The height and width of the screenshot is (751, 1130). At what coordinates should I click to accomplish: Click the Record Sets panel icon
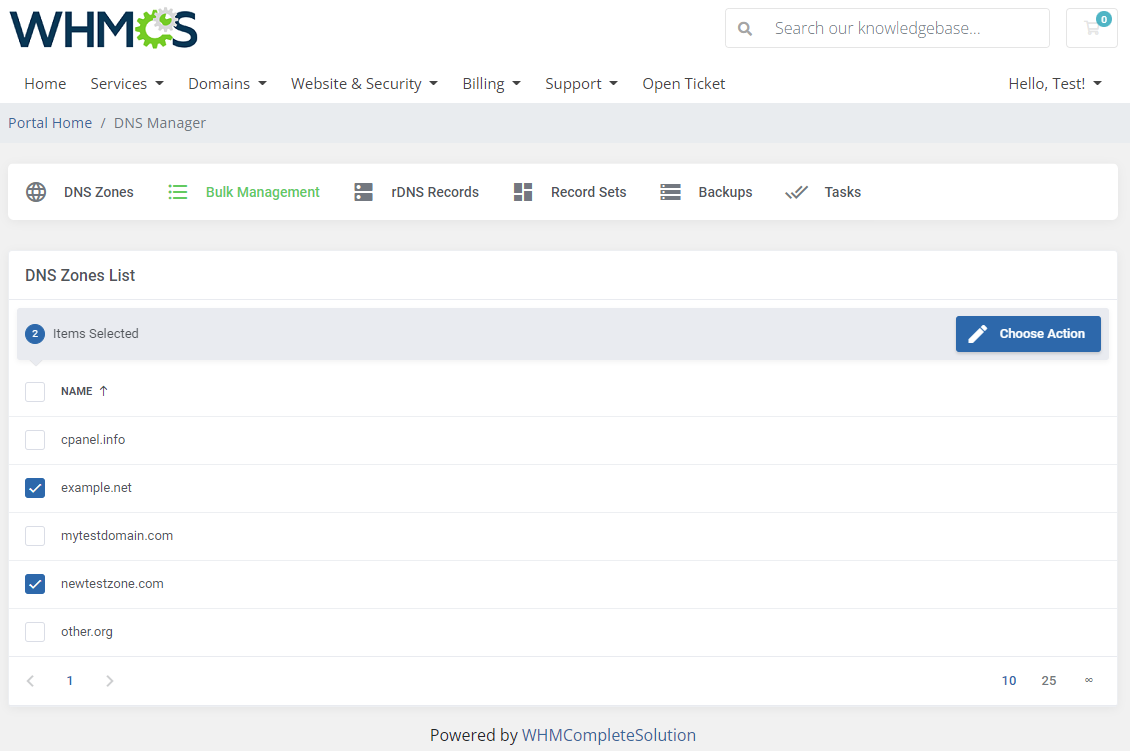coord(523,191)
